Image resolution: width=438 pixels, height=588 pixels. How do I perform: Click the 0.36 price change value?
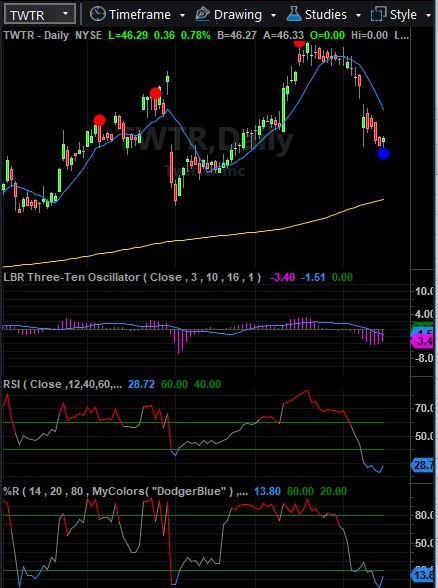[164, 35]
